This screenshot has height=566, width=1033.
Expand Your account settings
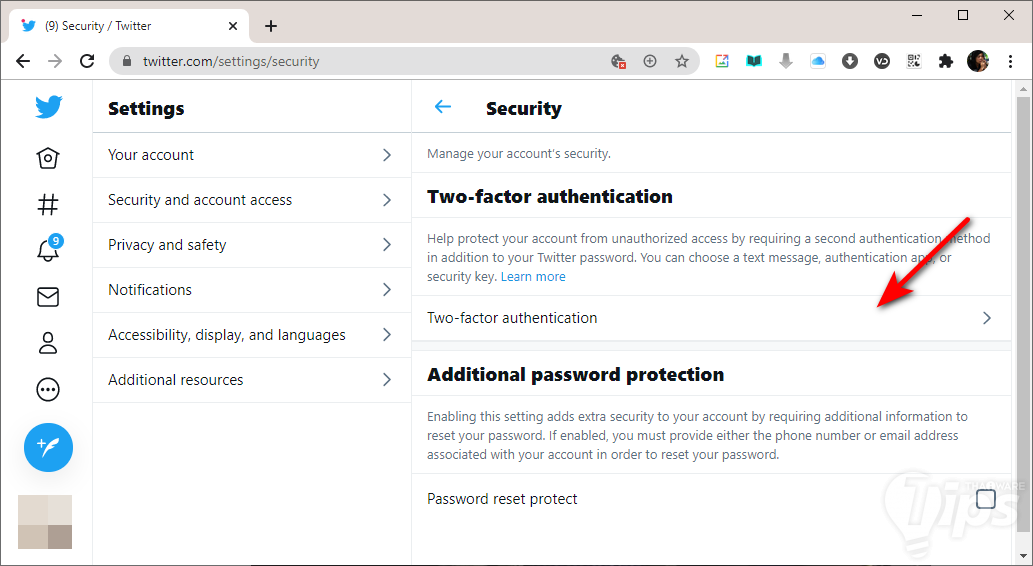pyautogui.click(x=251, y=155)
